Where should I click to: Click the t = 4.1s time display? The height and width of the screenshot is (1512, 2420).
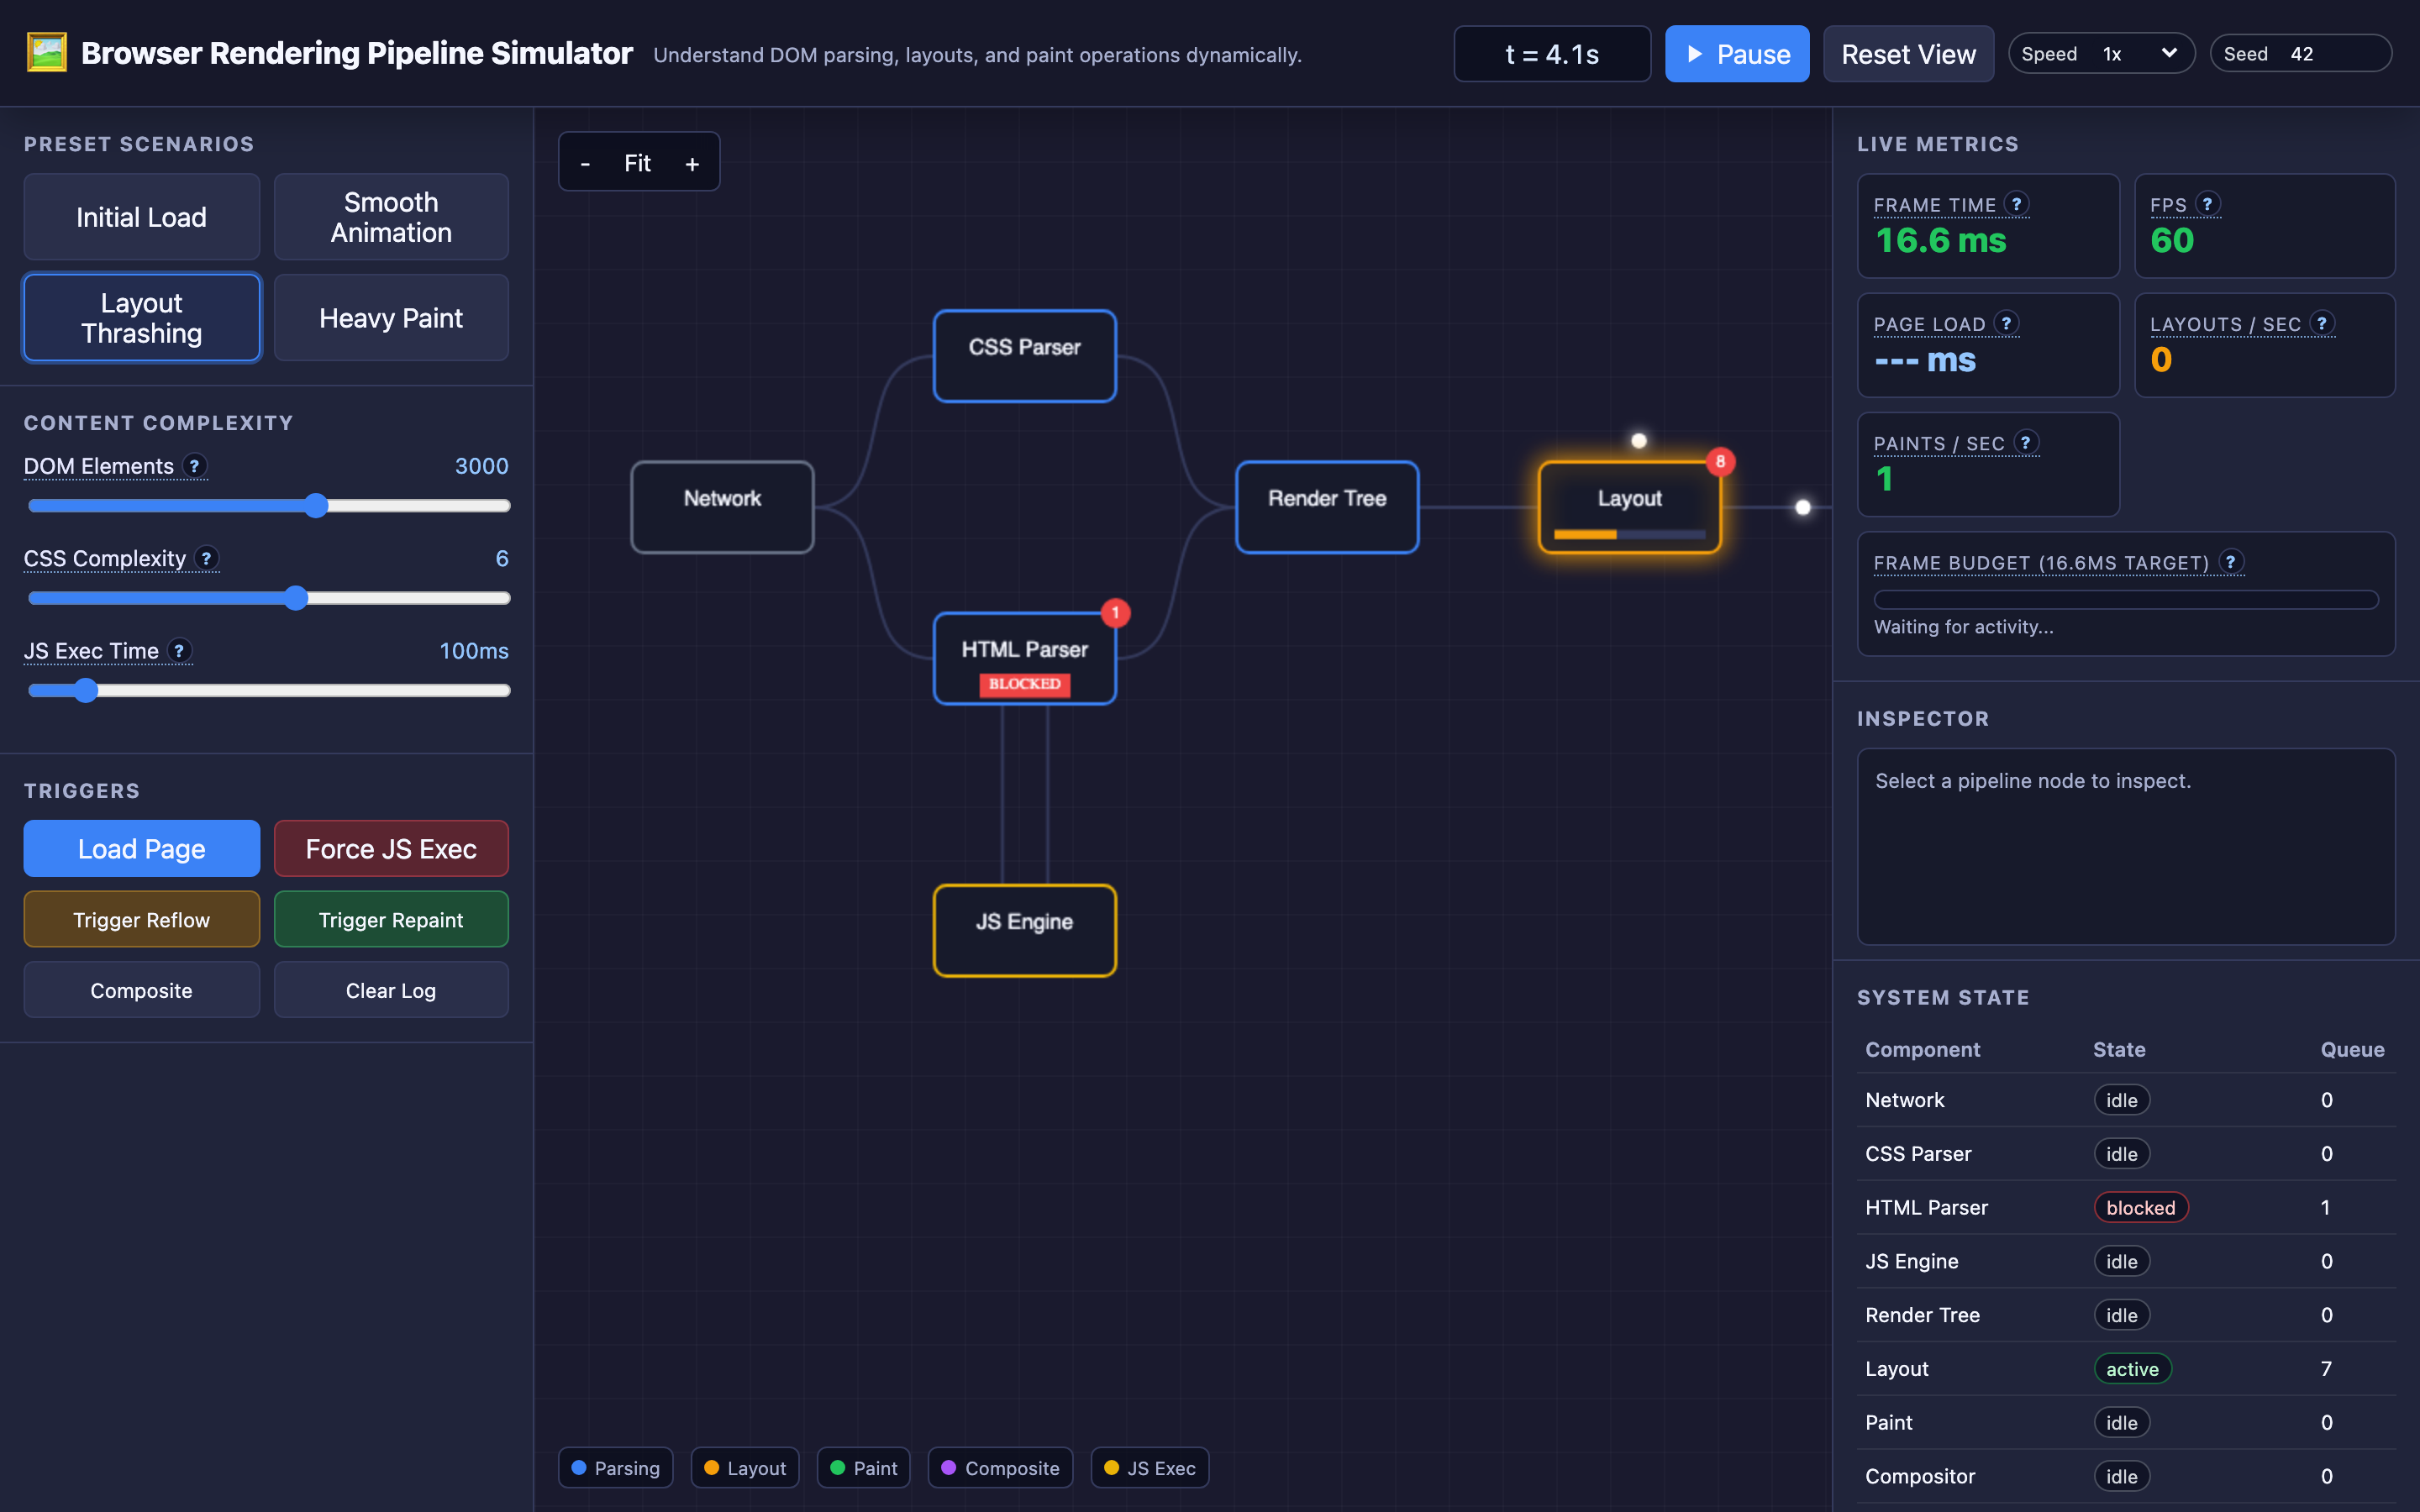tap(1552, 54)
